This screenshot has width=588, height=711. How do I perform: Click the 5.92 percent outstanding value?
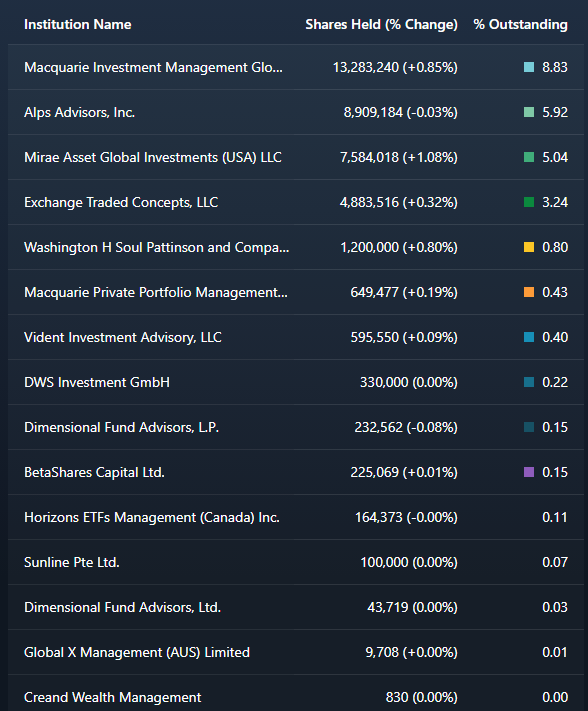tap(555, 112)
